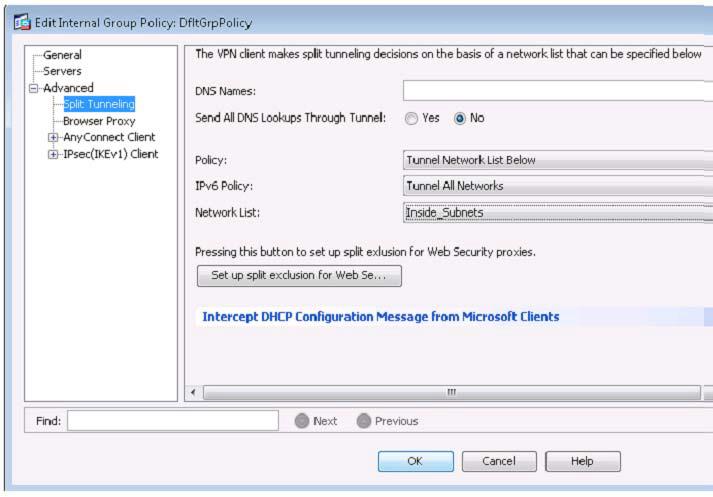This screenshot has height=497, width=713.
Task: Select Yes for Send All DNS Lookups
Action: 411,118
